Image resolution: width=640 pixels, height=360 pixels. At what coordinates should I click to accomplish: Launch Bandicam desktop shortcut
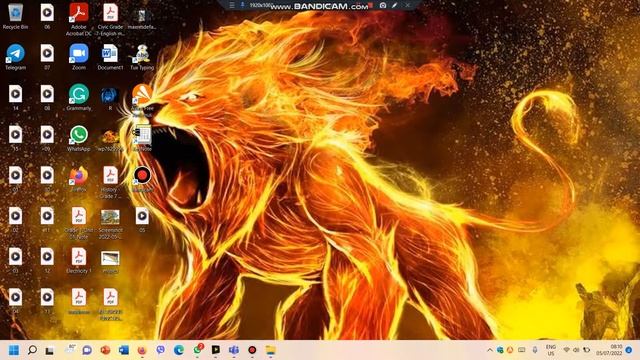tap(142, 179)
